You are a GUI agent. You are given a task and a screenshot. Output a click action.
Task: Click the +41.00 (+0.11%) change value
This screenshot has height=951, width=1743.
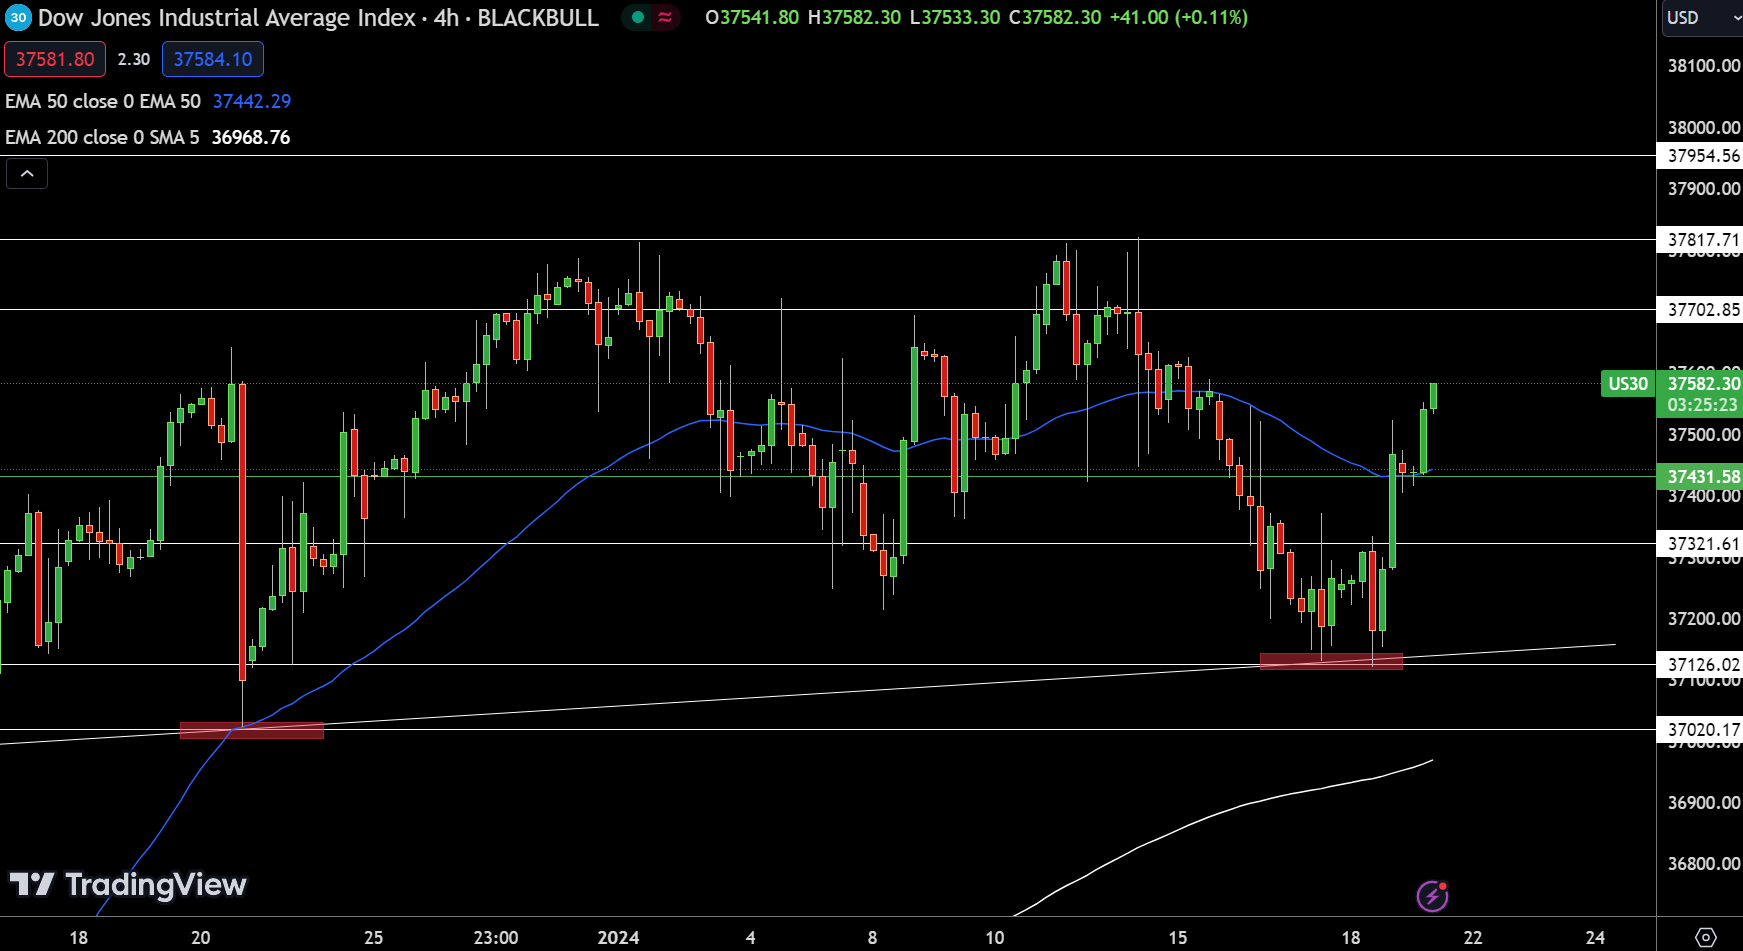(1179, 17)
